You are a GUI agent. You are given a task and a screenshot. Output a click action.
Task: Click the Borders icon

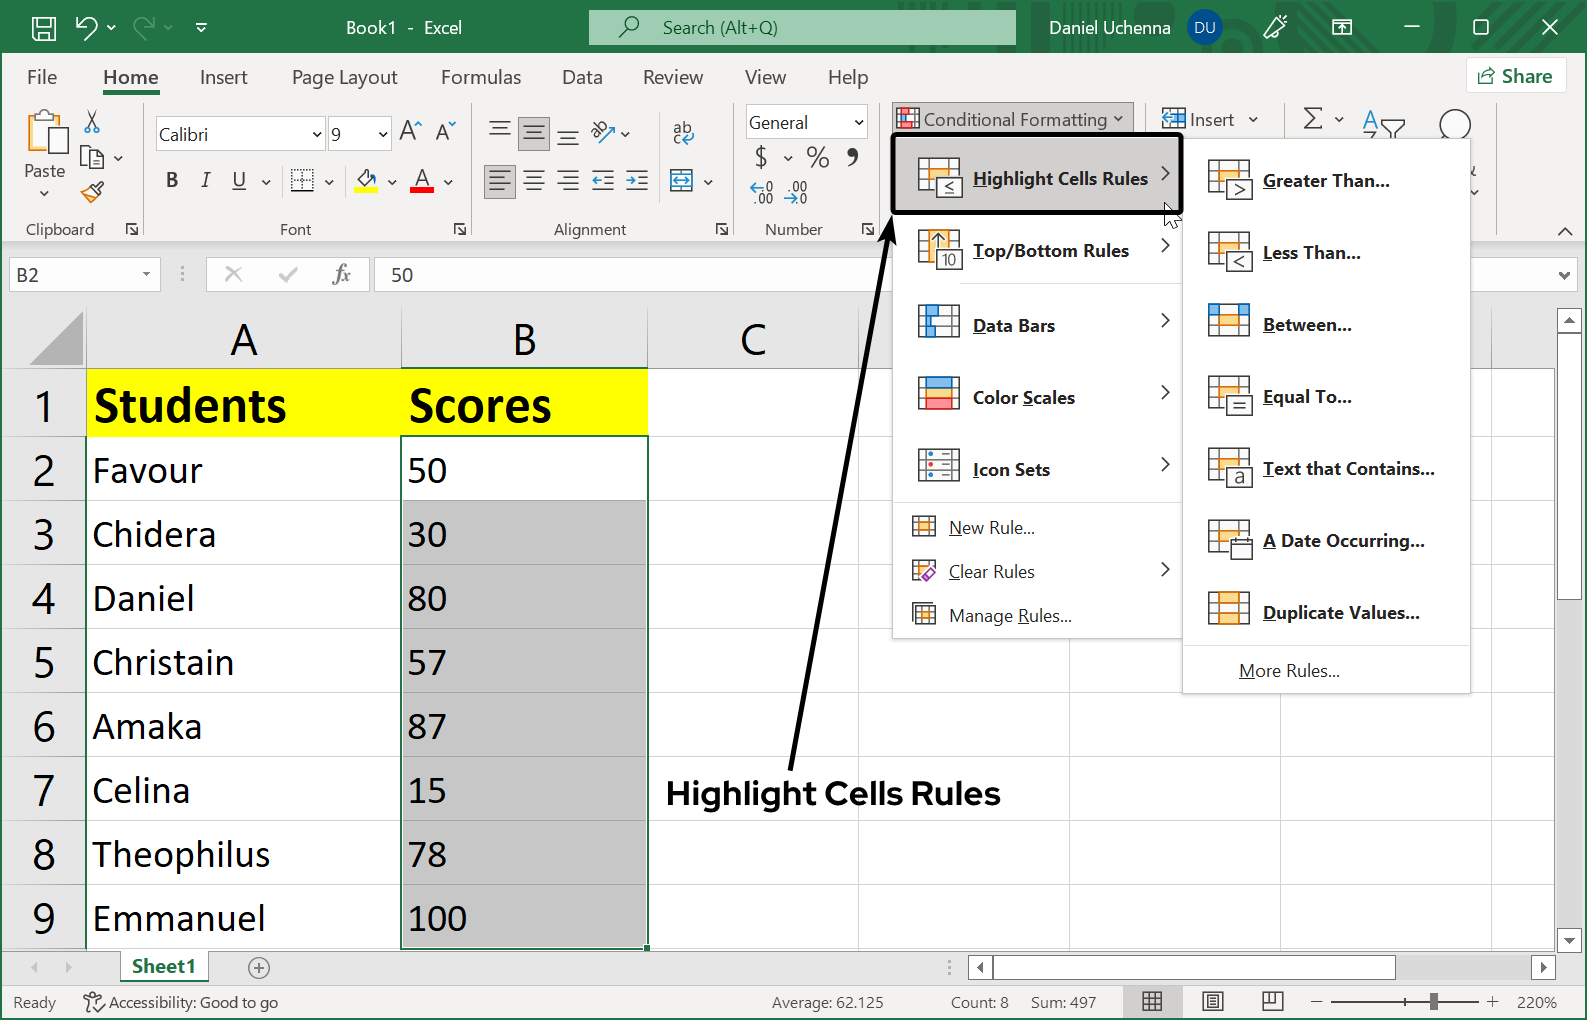302,180
